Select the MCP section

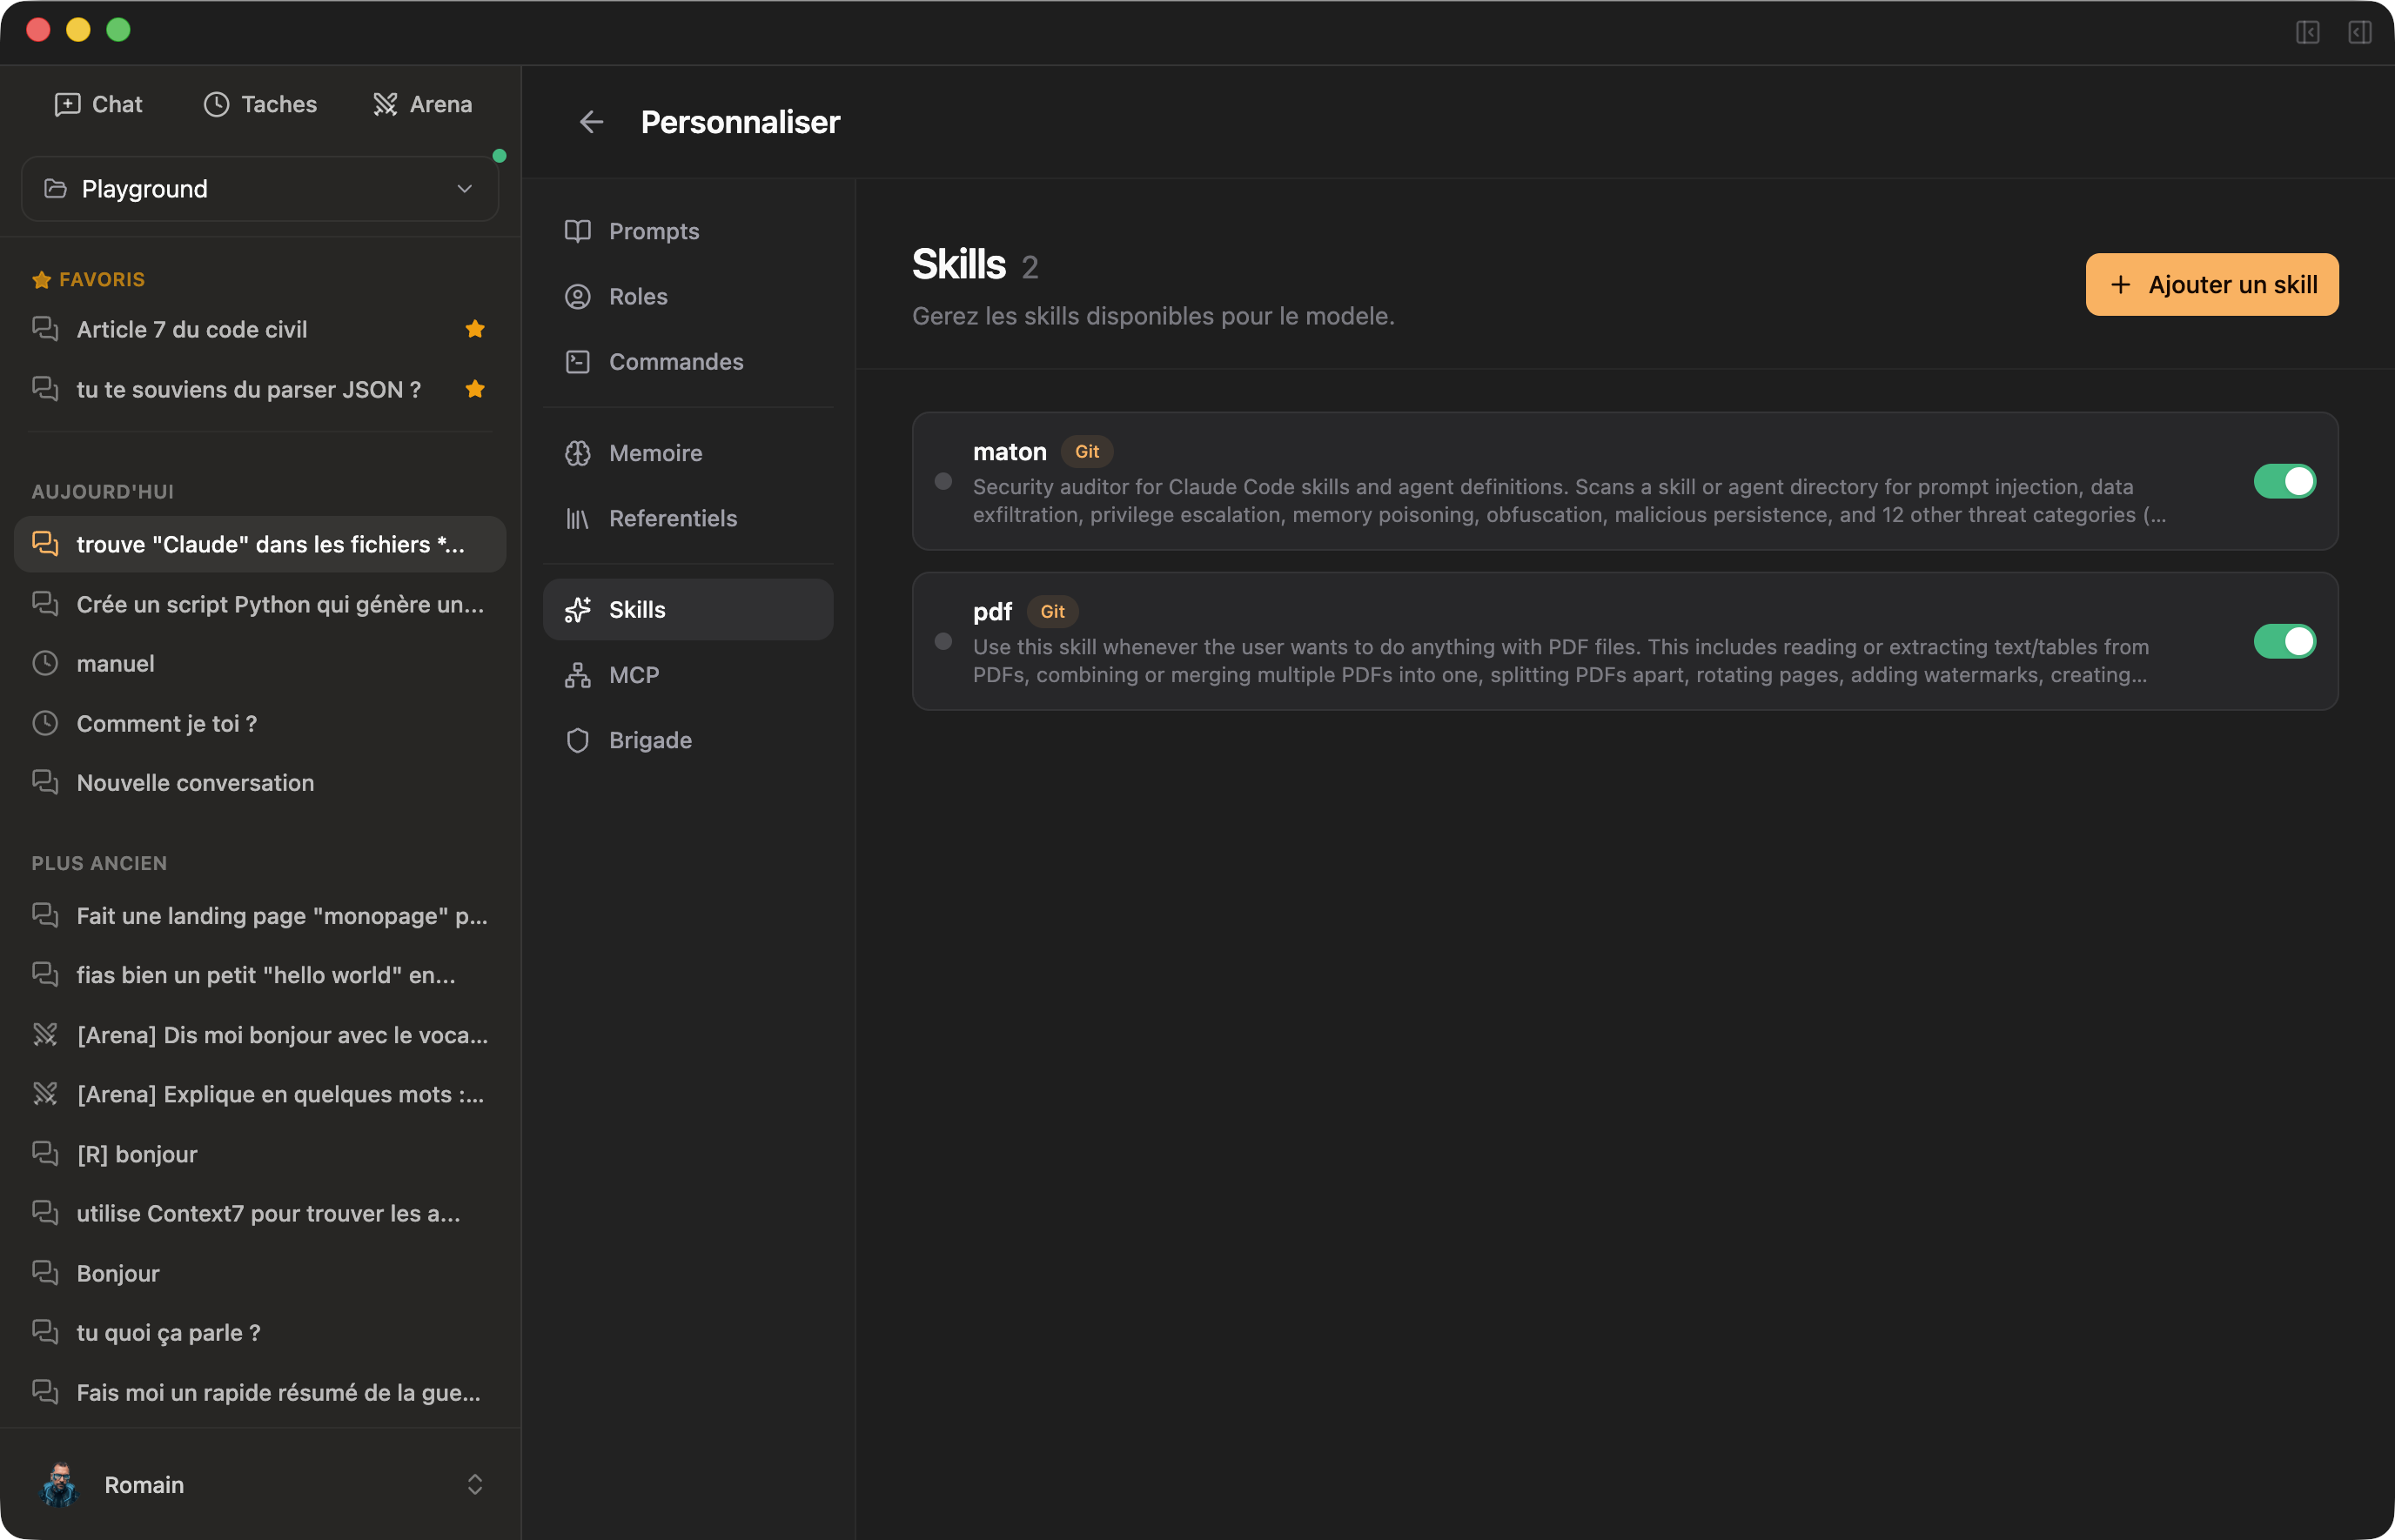point(633,675)
